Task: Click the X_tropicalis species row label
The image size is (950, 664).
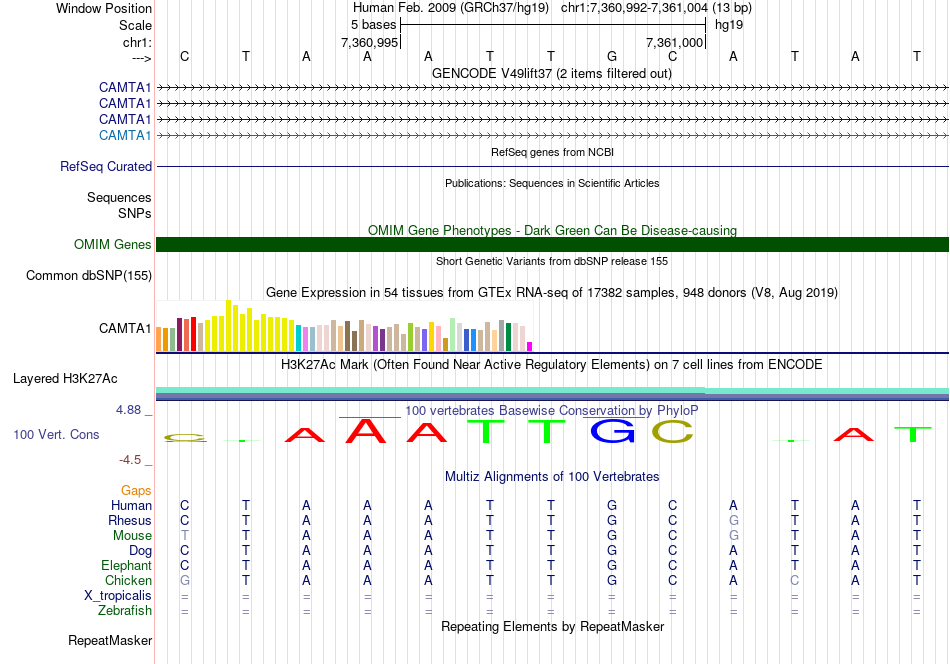Action: (x=118, y=596)
